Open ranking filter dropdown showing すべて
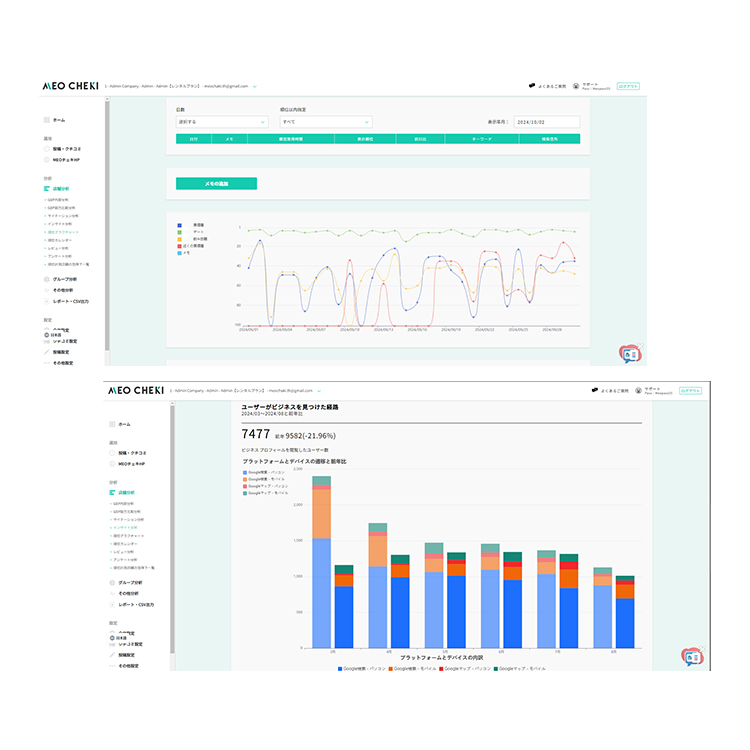 [x=326, y=122]
